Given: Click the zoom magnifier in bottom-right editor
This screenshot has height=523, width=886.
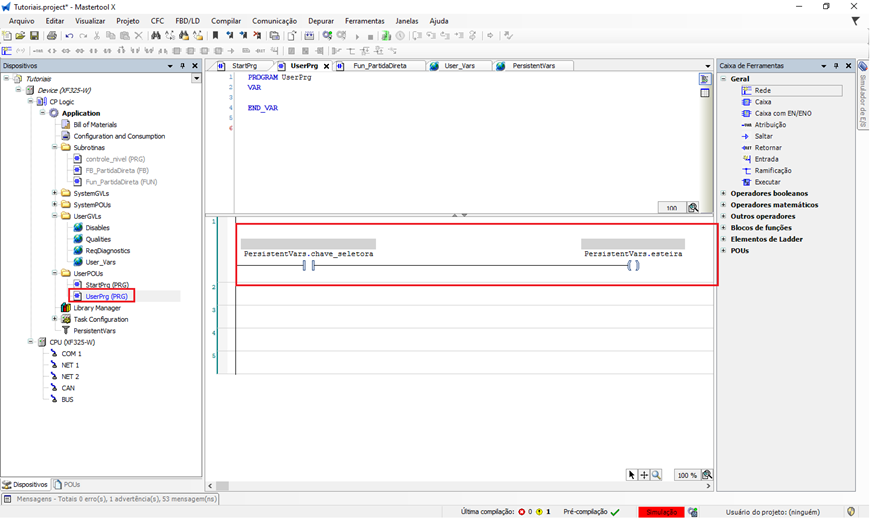Looking at the screenshot, I should [707, 475].
